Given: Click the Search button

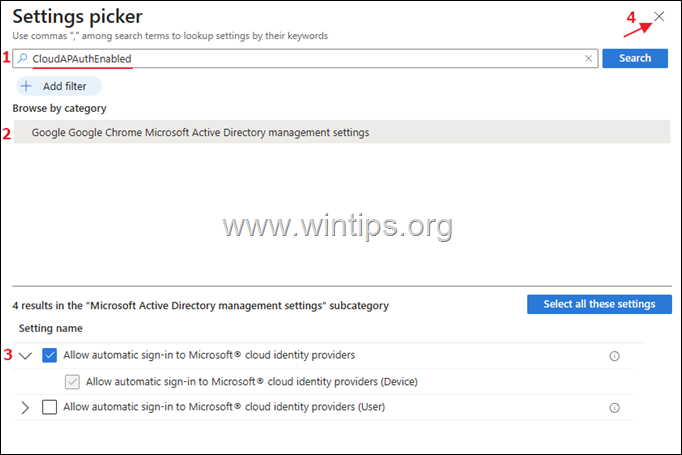Looking at the screenshot, I should [635, 58].
